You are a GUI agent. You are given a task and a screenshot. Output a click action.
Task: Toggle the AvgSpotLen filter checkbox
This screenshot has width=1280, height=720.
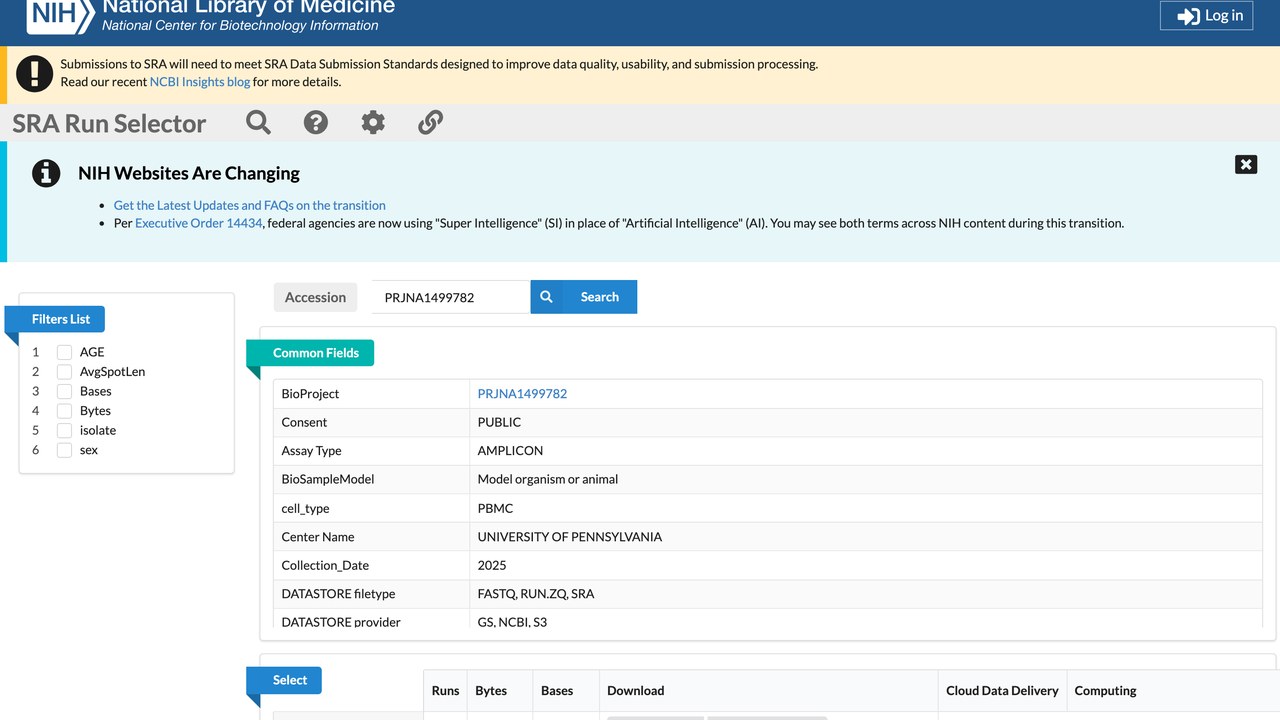(65, 372)
